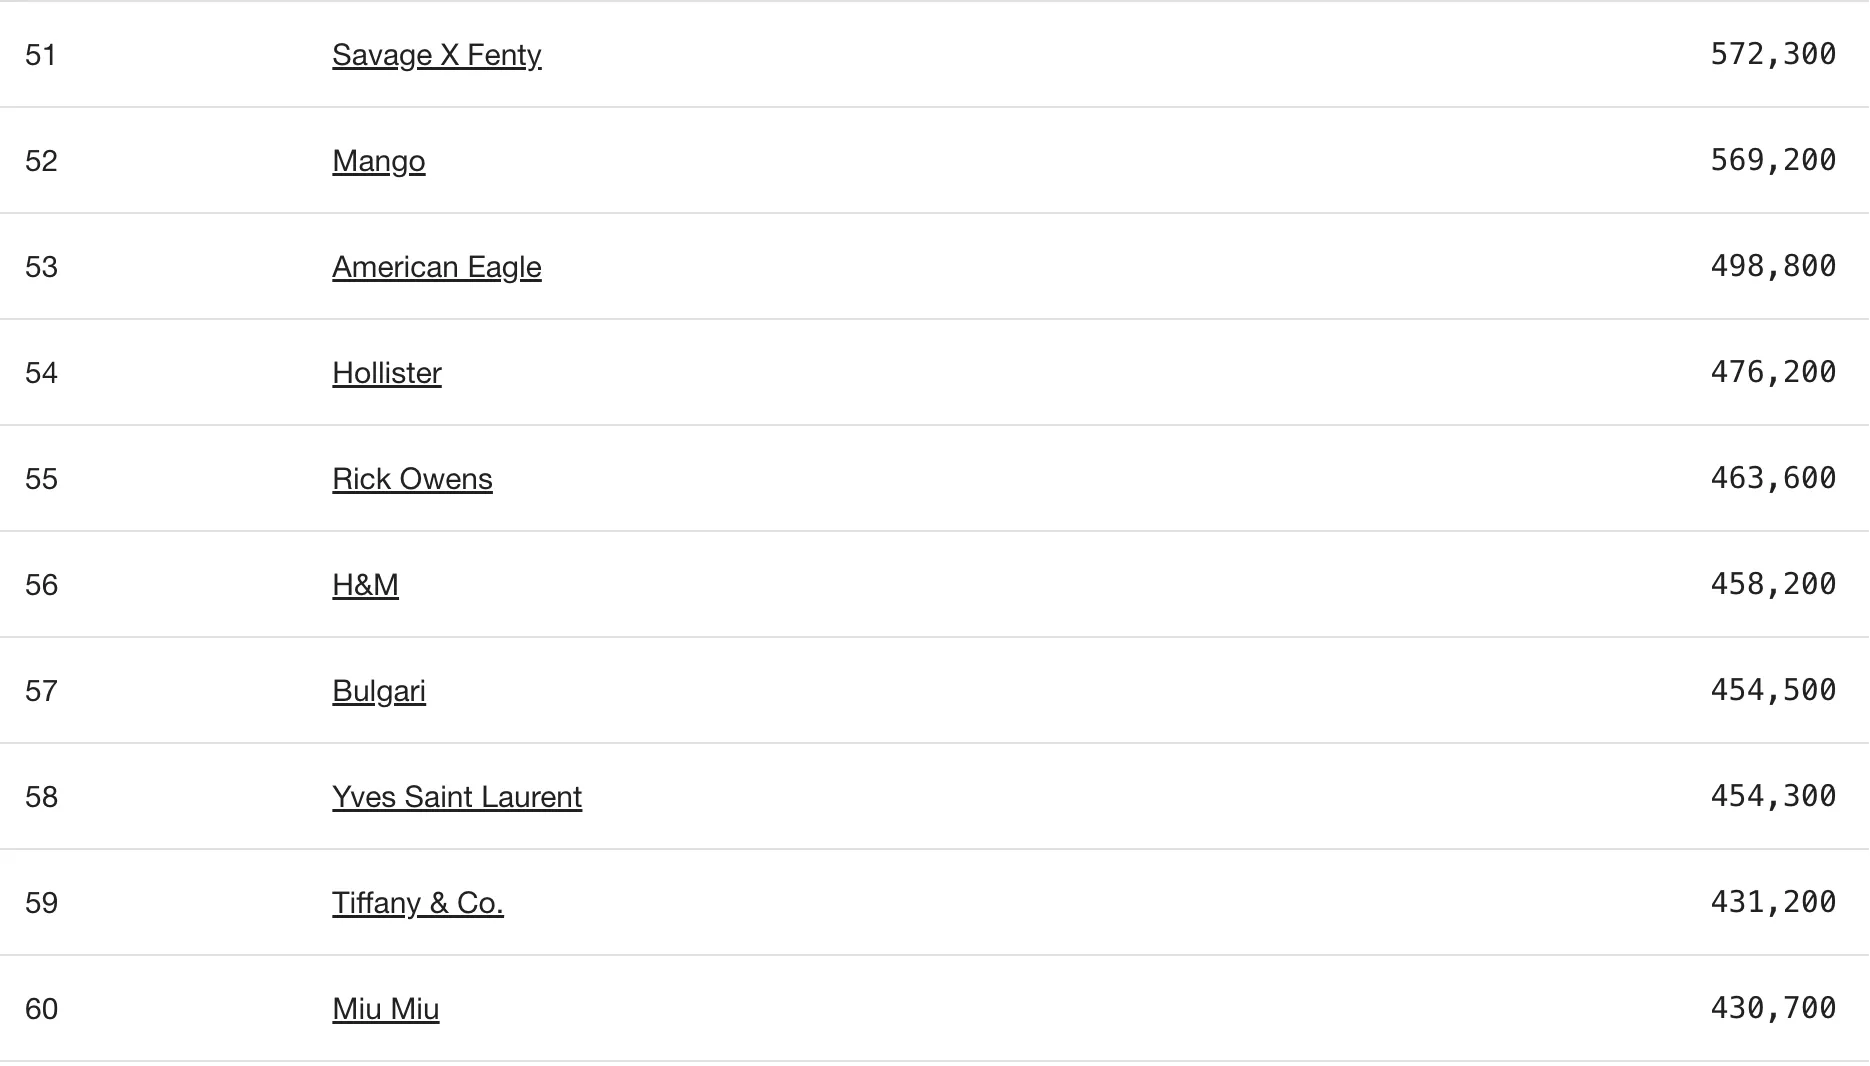Click the 572,300 value for Savage X Fenty
Image resolution: width=1870 pixels, height=1066 pixels.
[1773, 54]
